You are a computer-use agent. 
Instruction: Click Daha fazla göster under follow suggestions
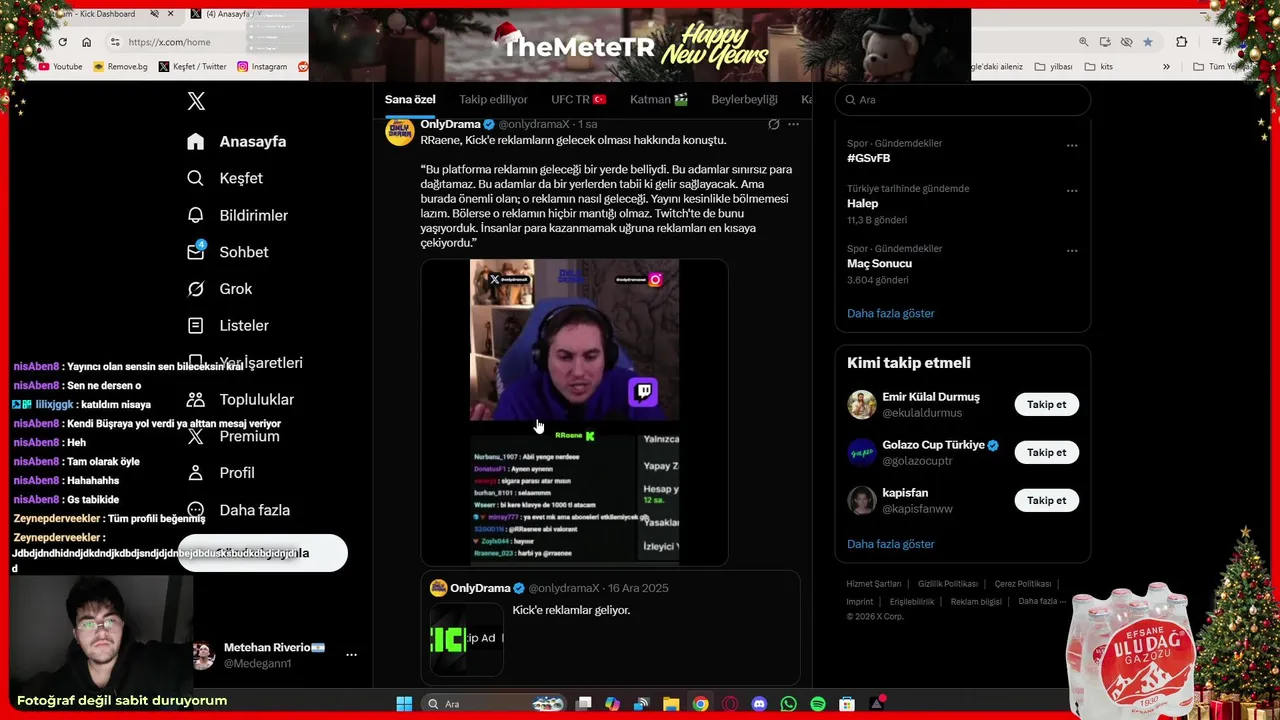click(890, 545)
